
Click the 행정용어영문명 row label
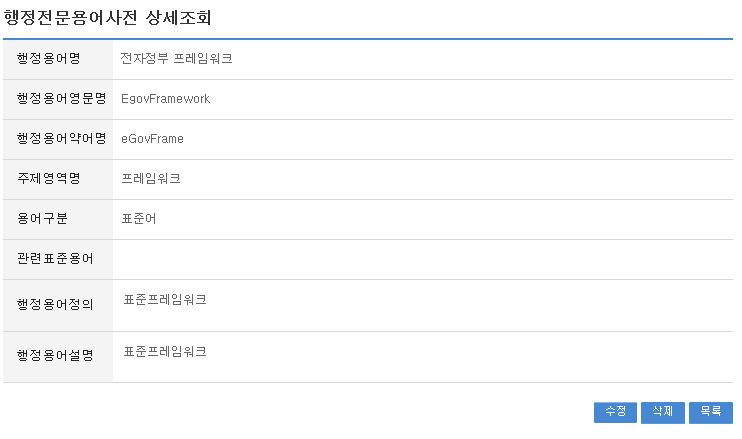[x=61, y=99]
